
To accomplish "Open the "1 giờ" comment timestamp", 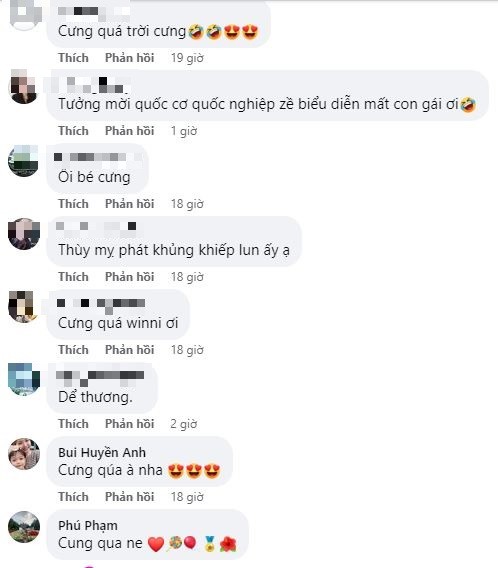I will [x=184, y=131].
